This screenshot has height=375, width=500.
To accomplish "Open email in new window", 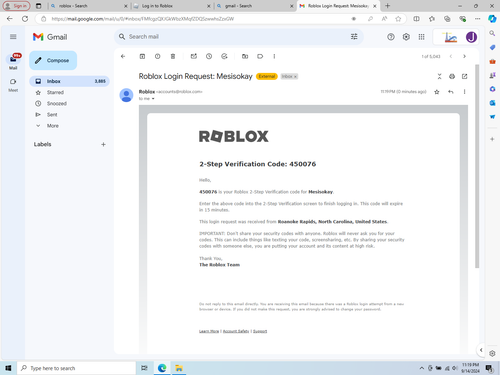I will pyautogui.click(x=465, y=76).
